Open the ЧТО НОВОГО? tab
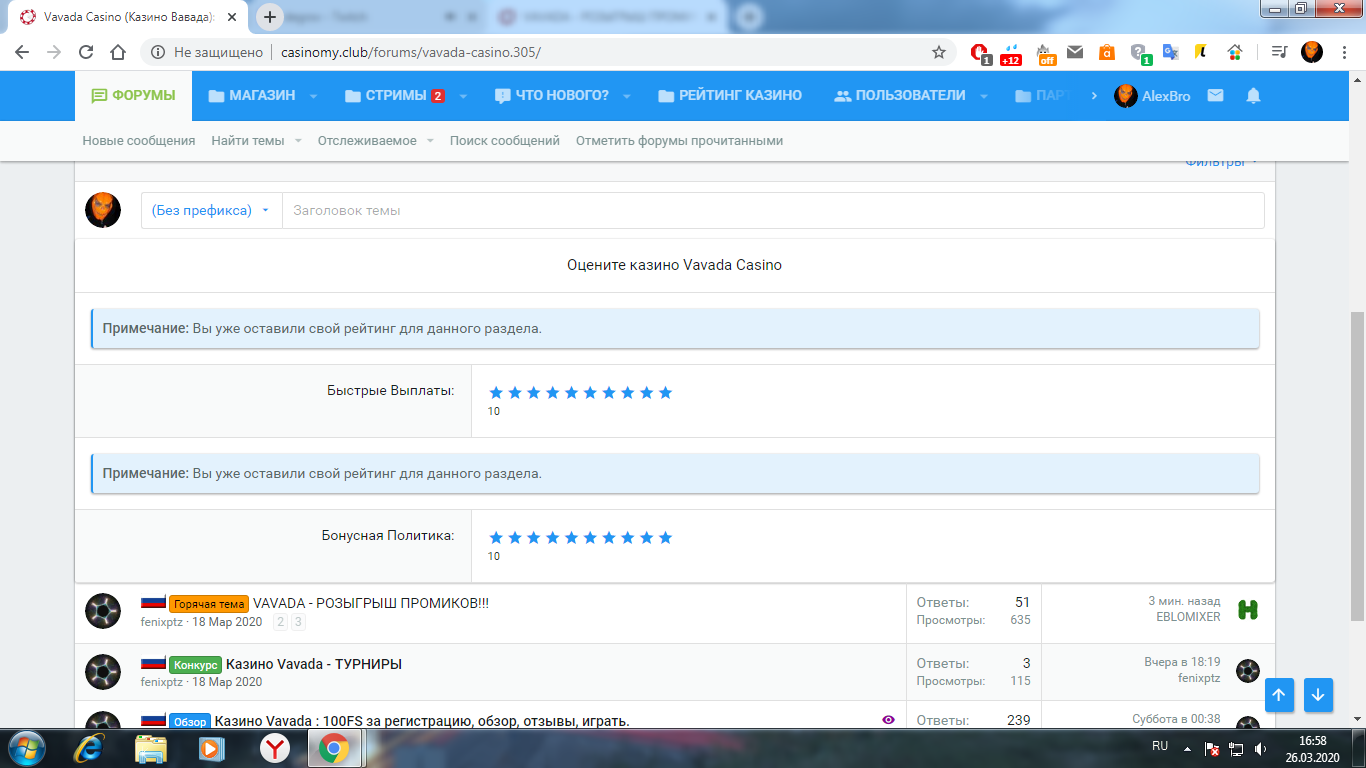 pyautogui.click(x=552, y=96)
